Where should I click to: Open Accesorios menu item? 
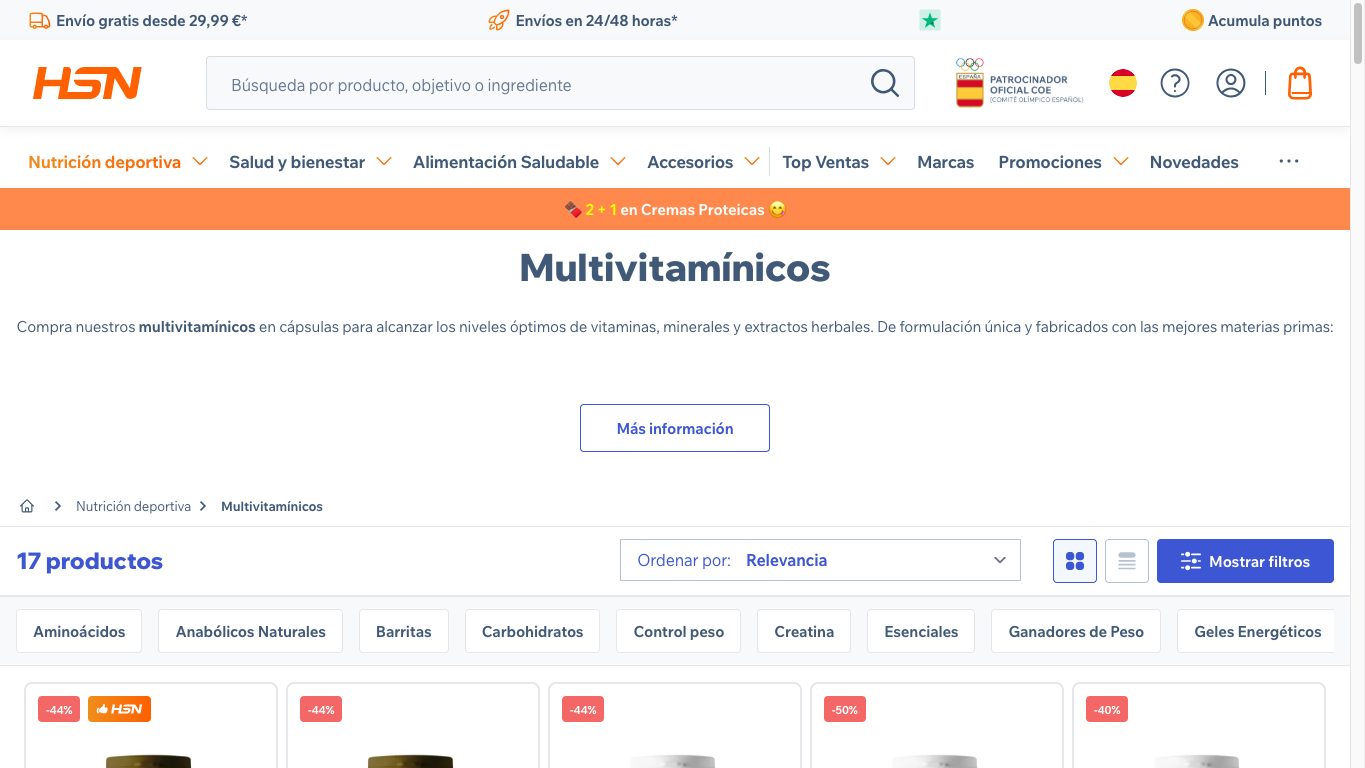pos(690,162)
